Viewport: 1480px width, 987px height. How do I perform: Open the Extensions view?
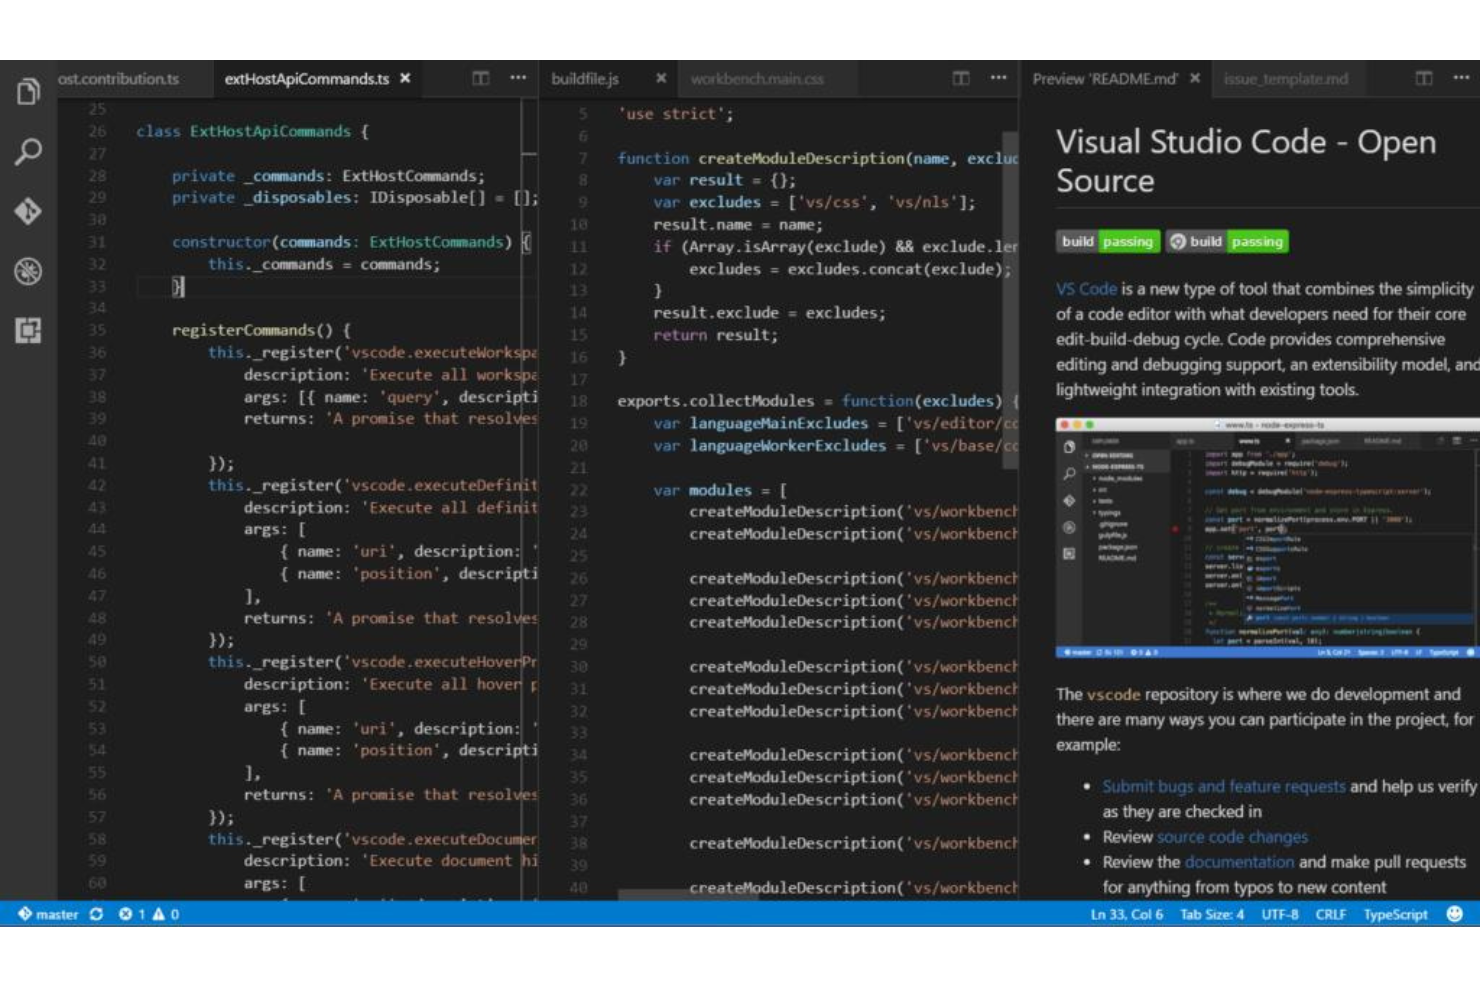click(x=27, y=330)
